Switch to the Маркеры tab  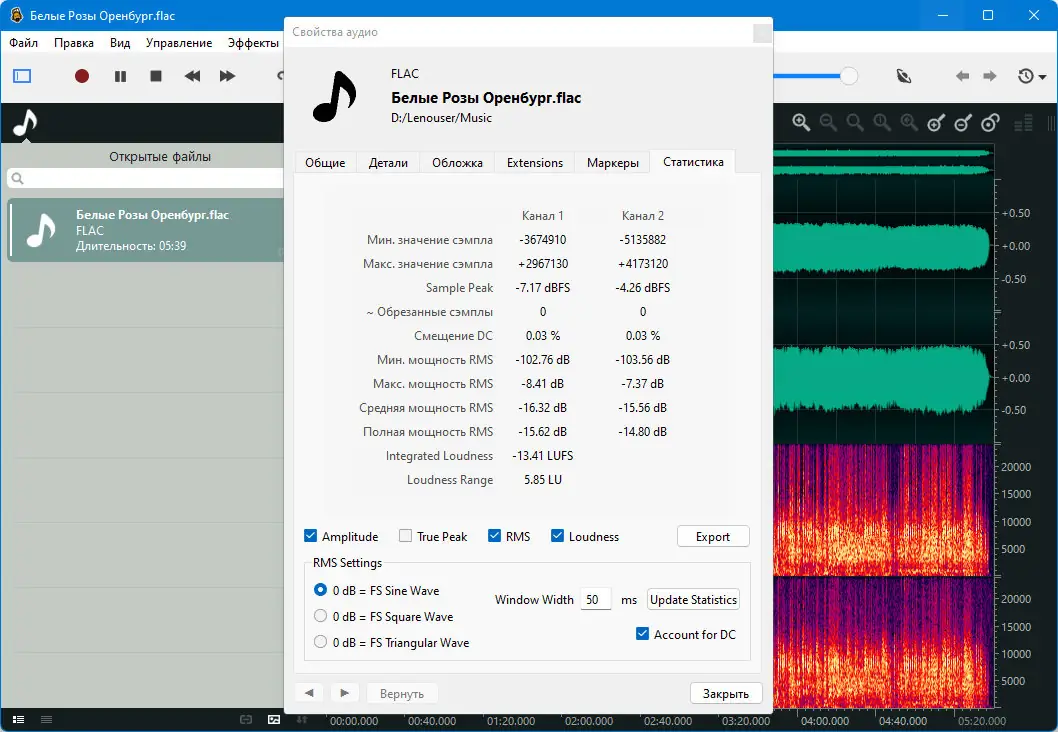(612, 162)
